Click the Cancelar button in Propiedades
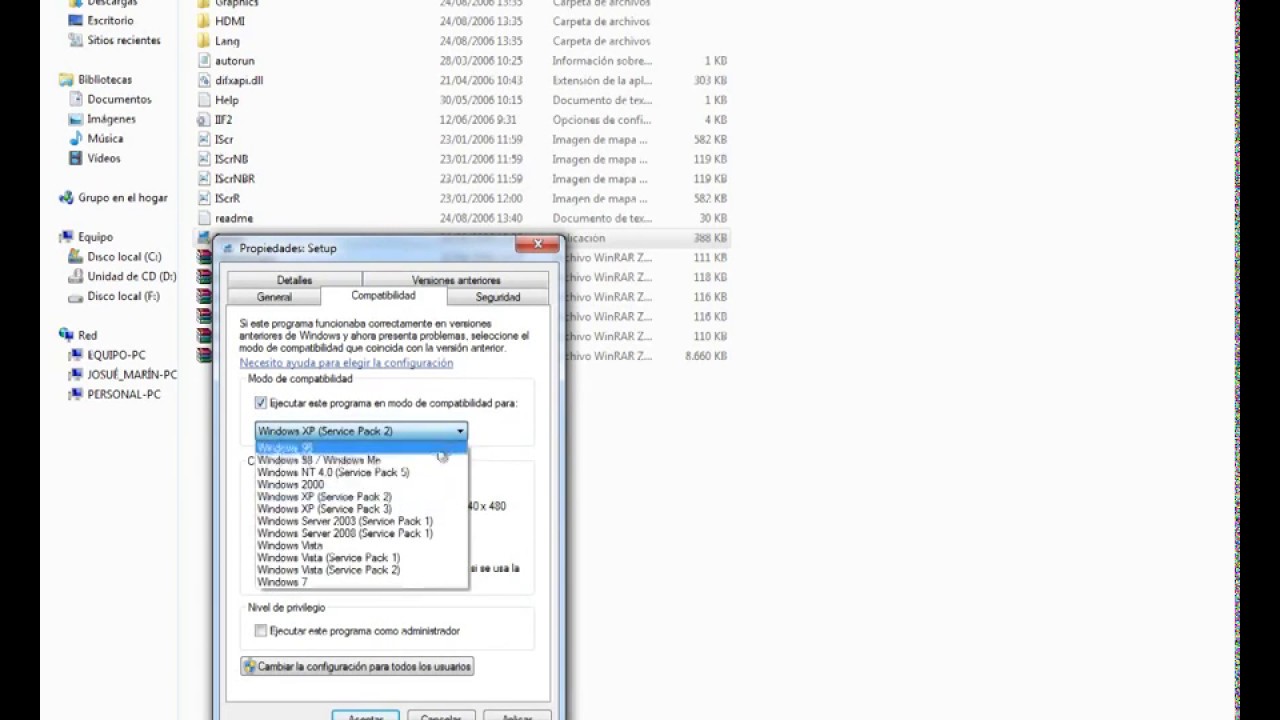 pos(441,716)
